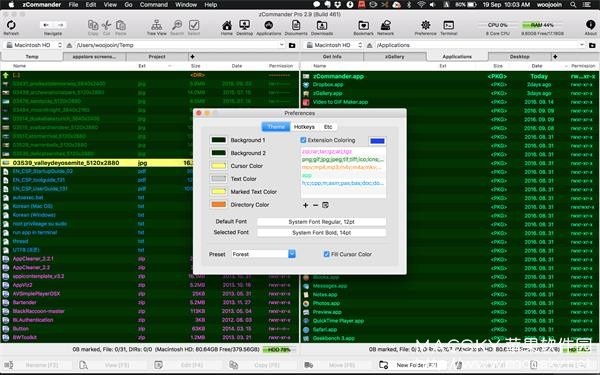The width and height of the screenshot is (600, 375).
Task: Pick the blue Extension Coloring swatch
Action: 377,141
